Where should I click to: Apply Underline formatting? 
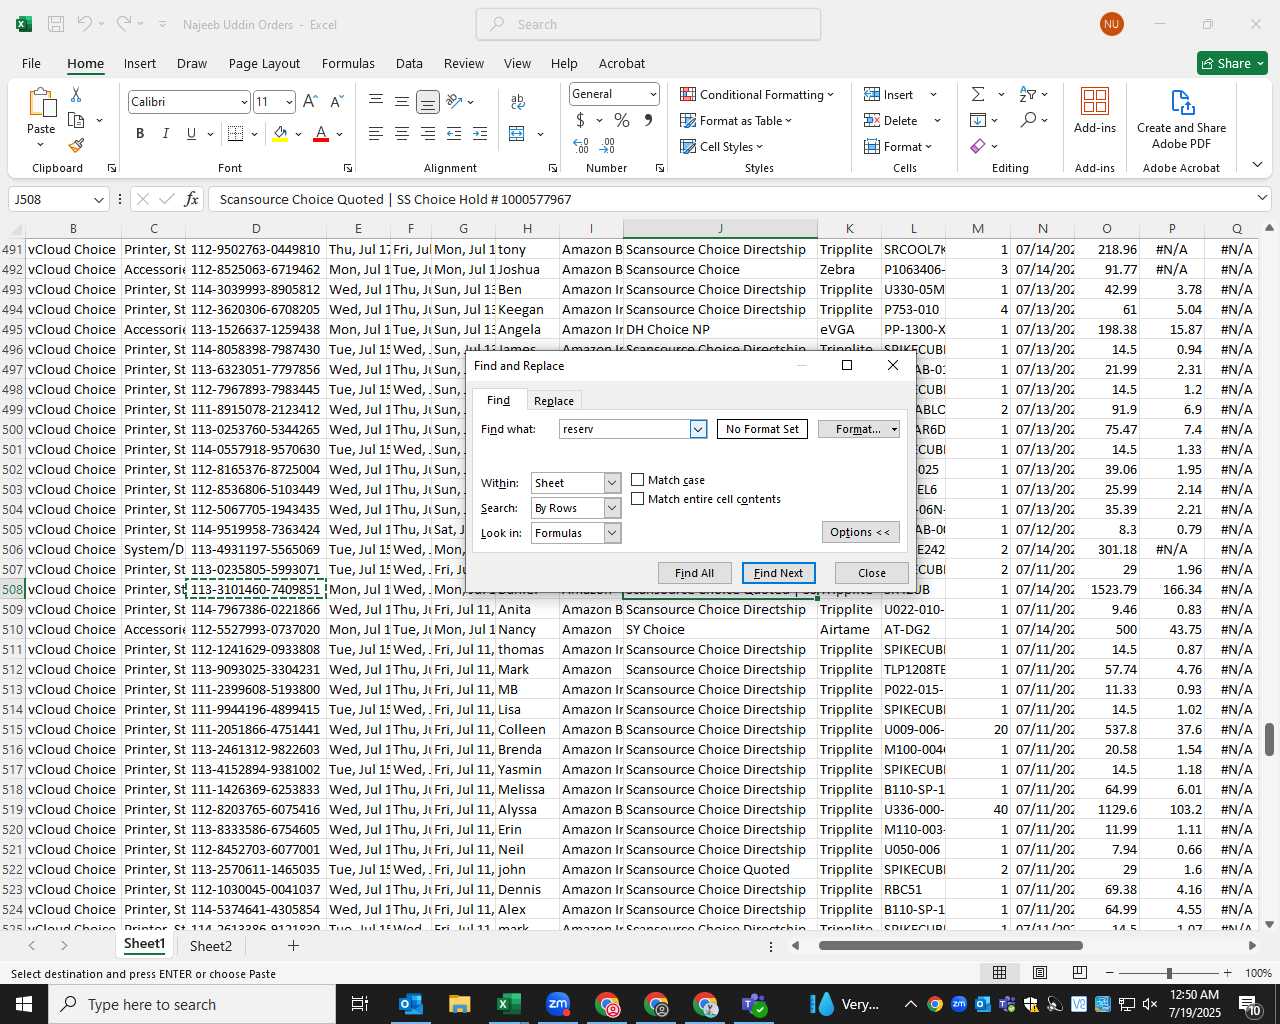(191, 133)
